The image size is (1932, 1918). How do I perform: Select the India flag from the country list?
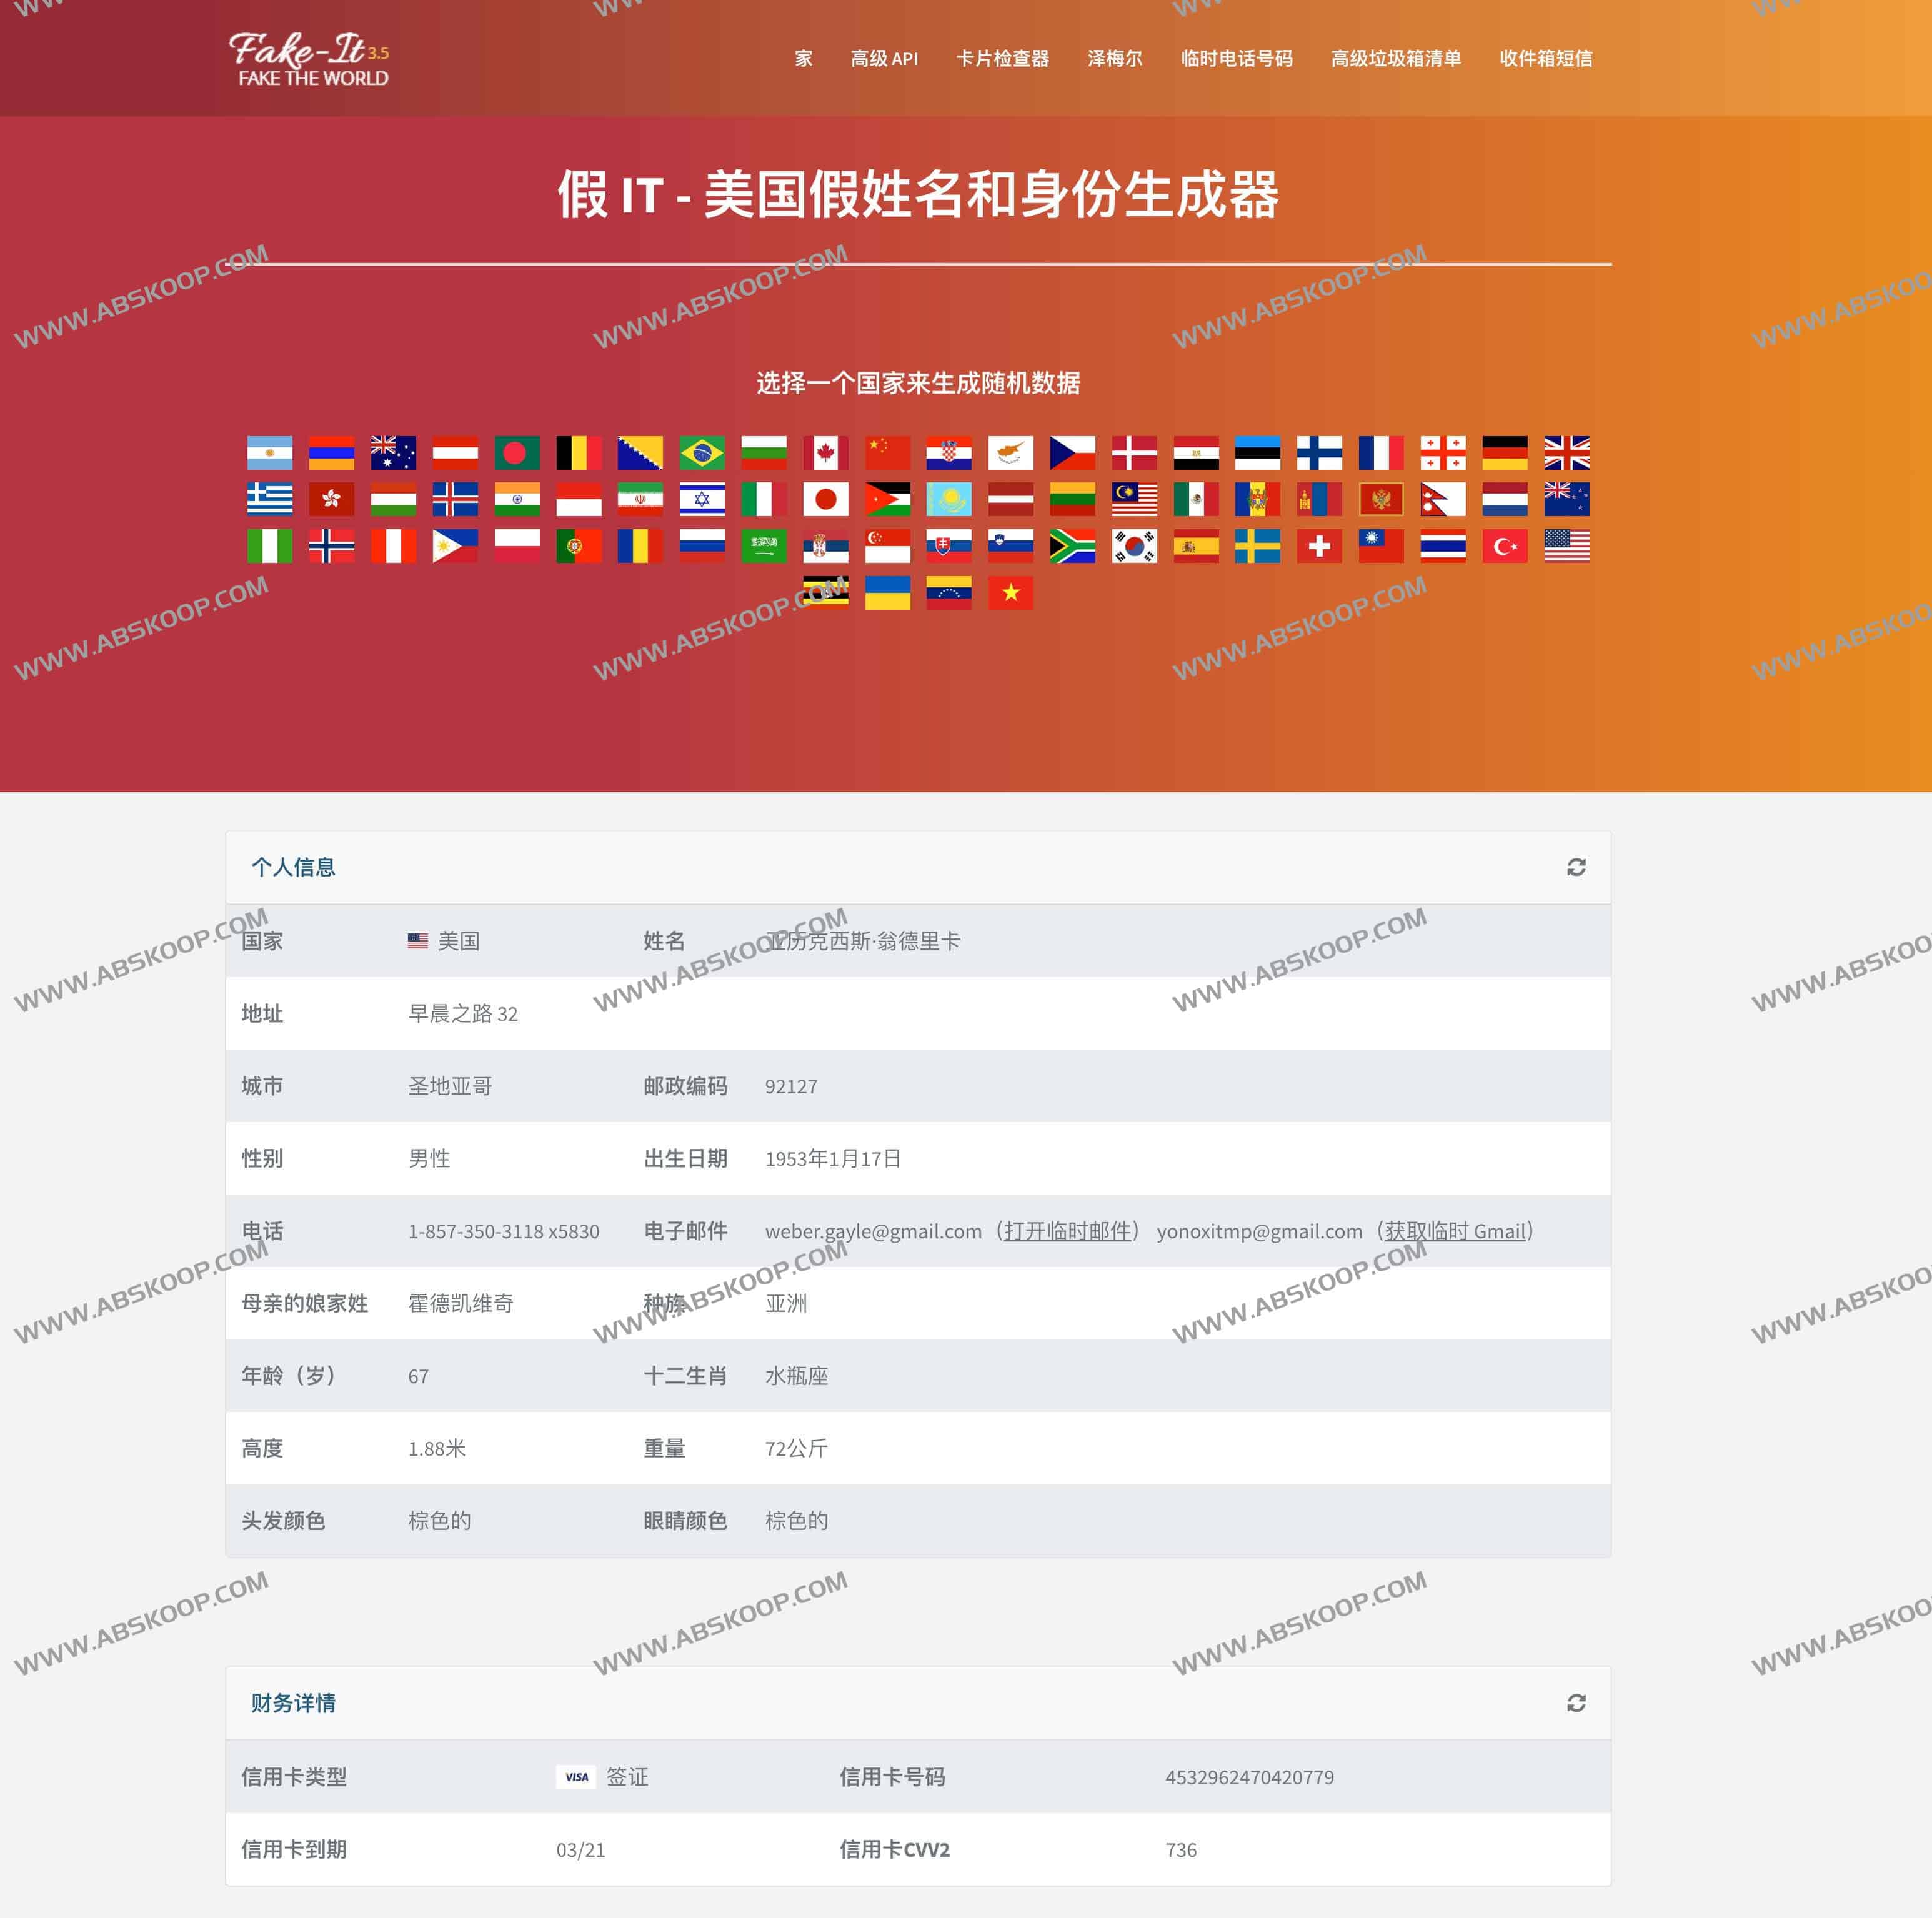[x=517, y=500]
